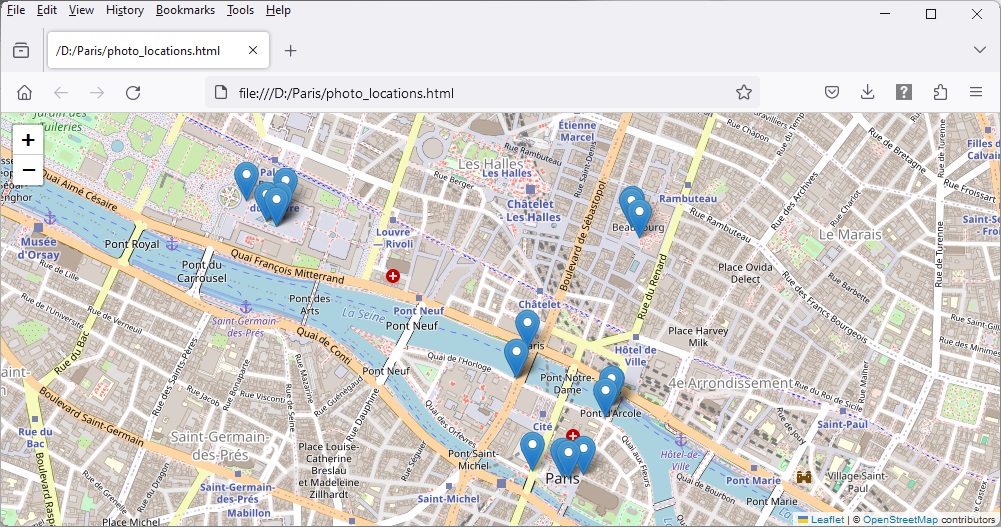Image resolution: width=1001 pixels, height=527 pixels.
Task: Open the File menu
Action: 16,10
